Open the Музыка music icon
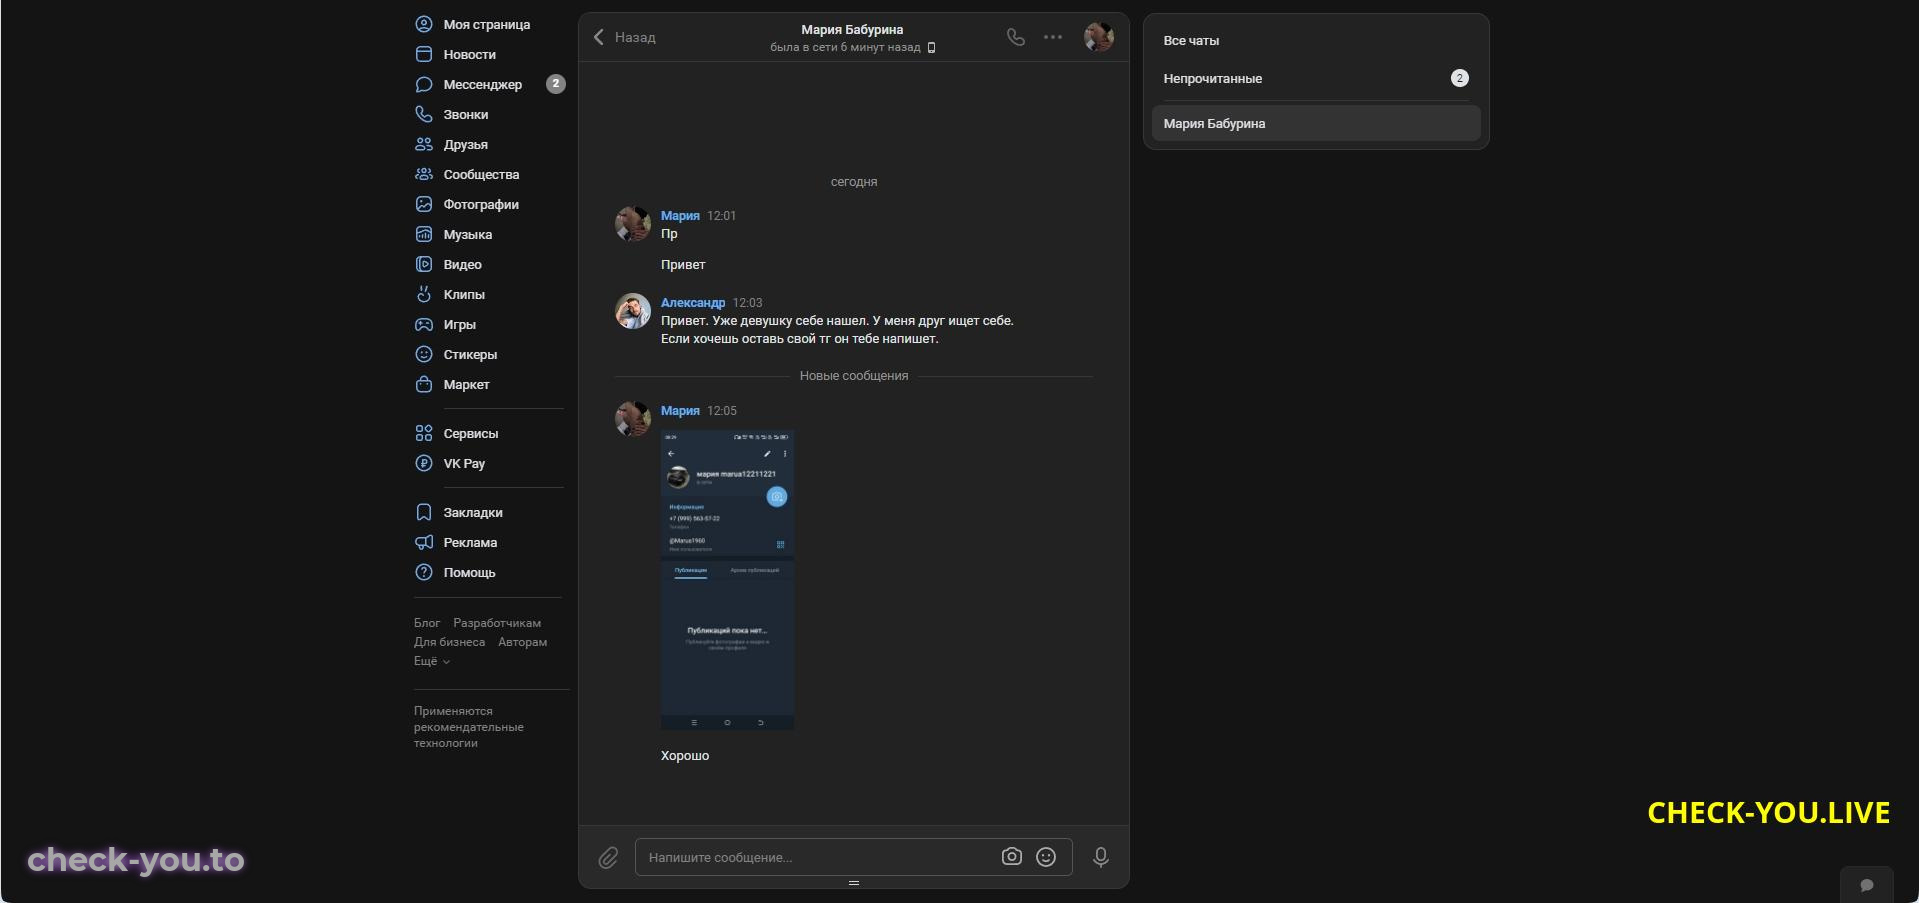1919x903 pixels. [x=424, y=234]
